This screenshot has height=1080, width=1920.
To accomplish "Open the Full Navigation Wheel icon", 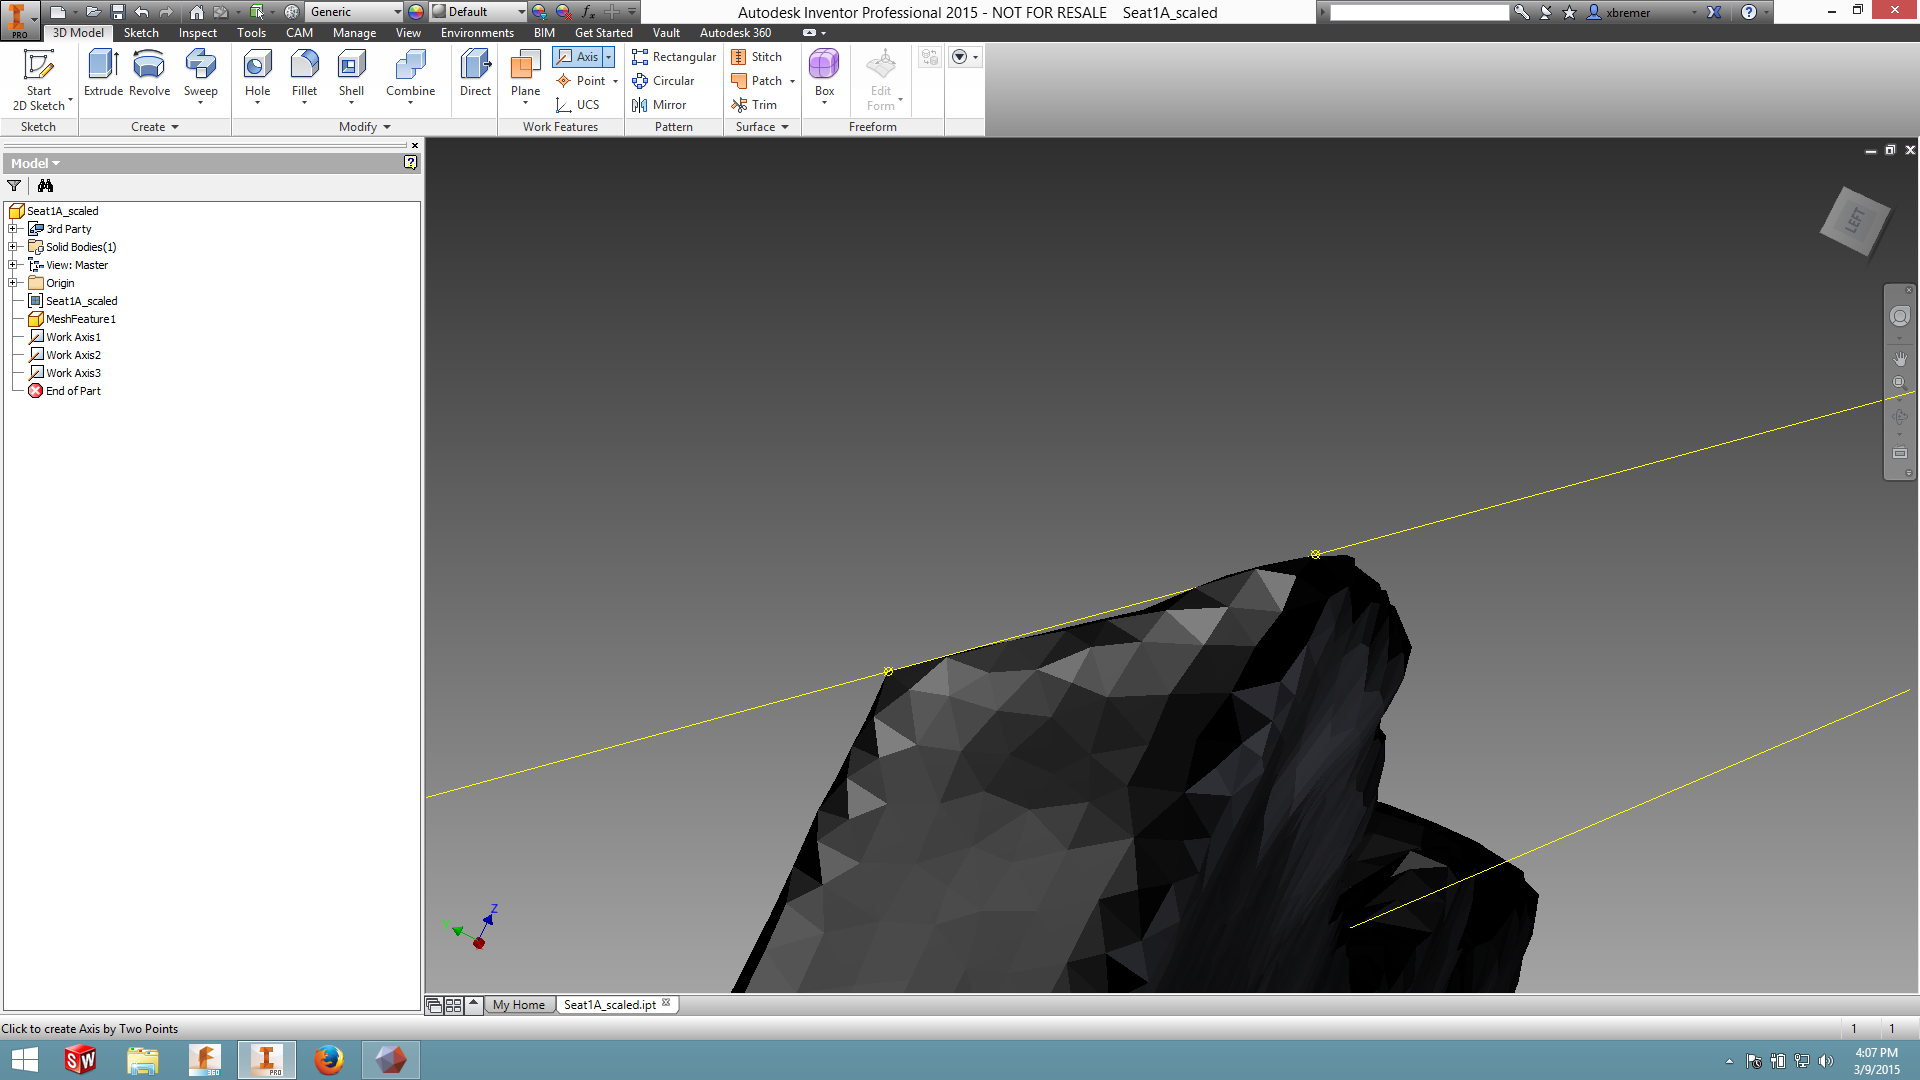I will [x=1899, y=317].
